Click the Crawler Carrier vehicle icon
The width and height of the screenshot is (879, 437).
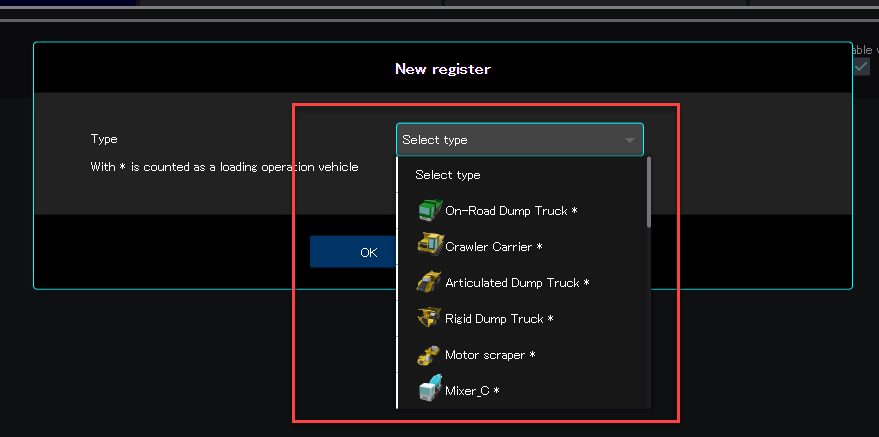pos(431,245)
